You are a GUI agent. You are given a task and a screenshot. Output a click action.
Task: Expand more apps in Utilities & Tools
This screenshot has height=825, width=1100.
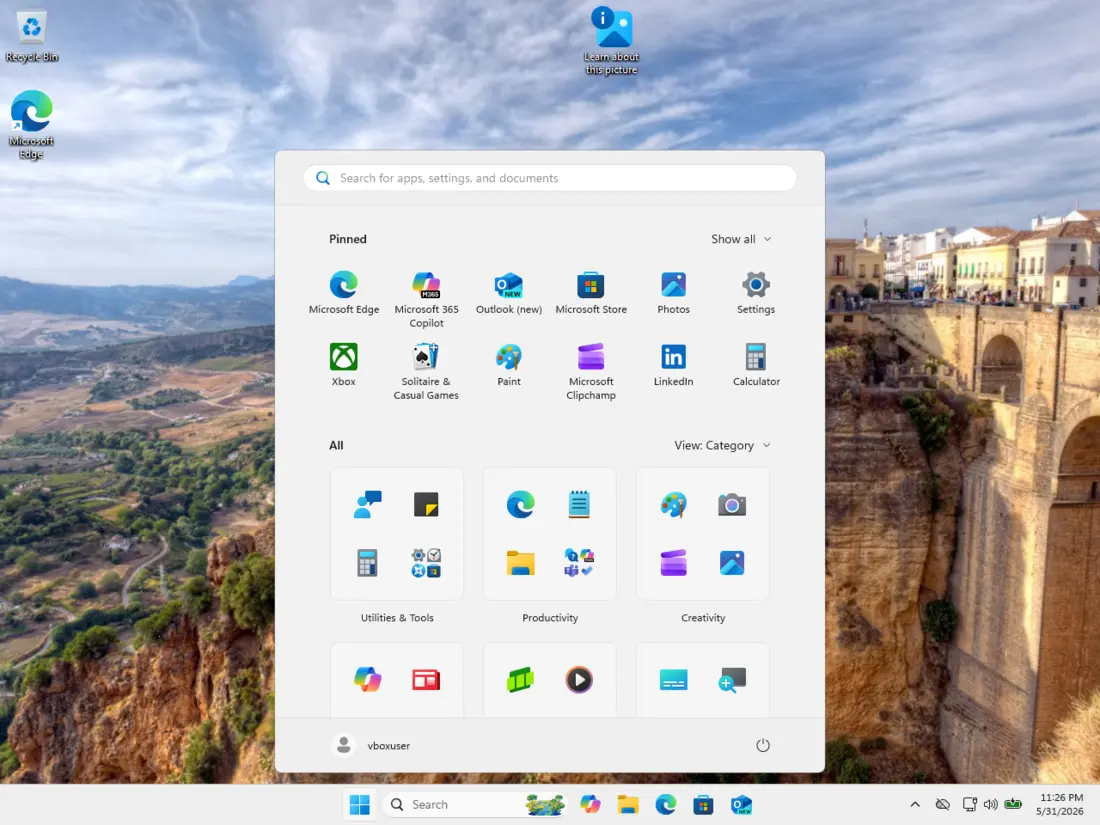coord(426,563)
